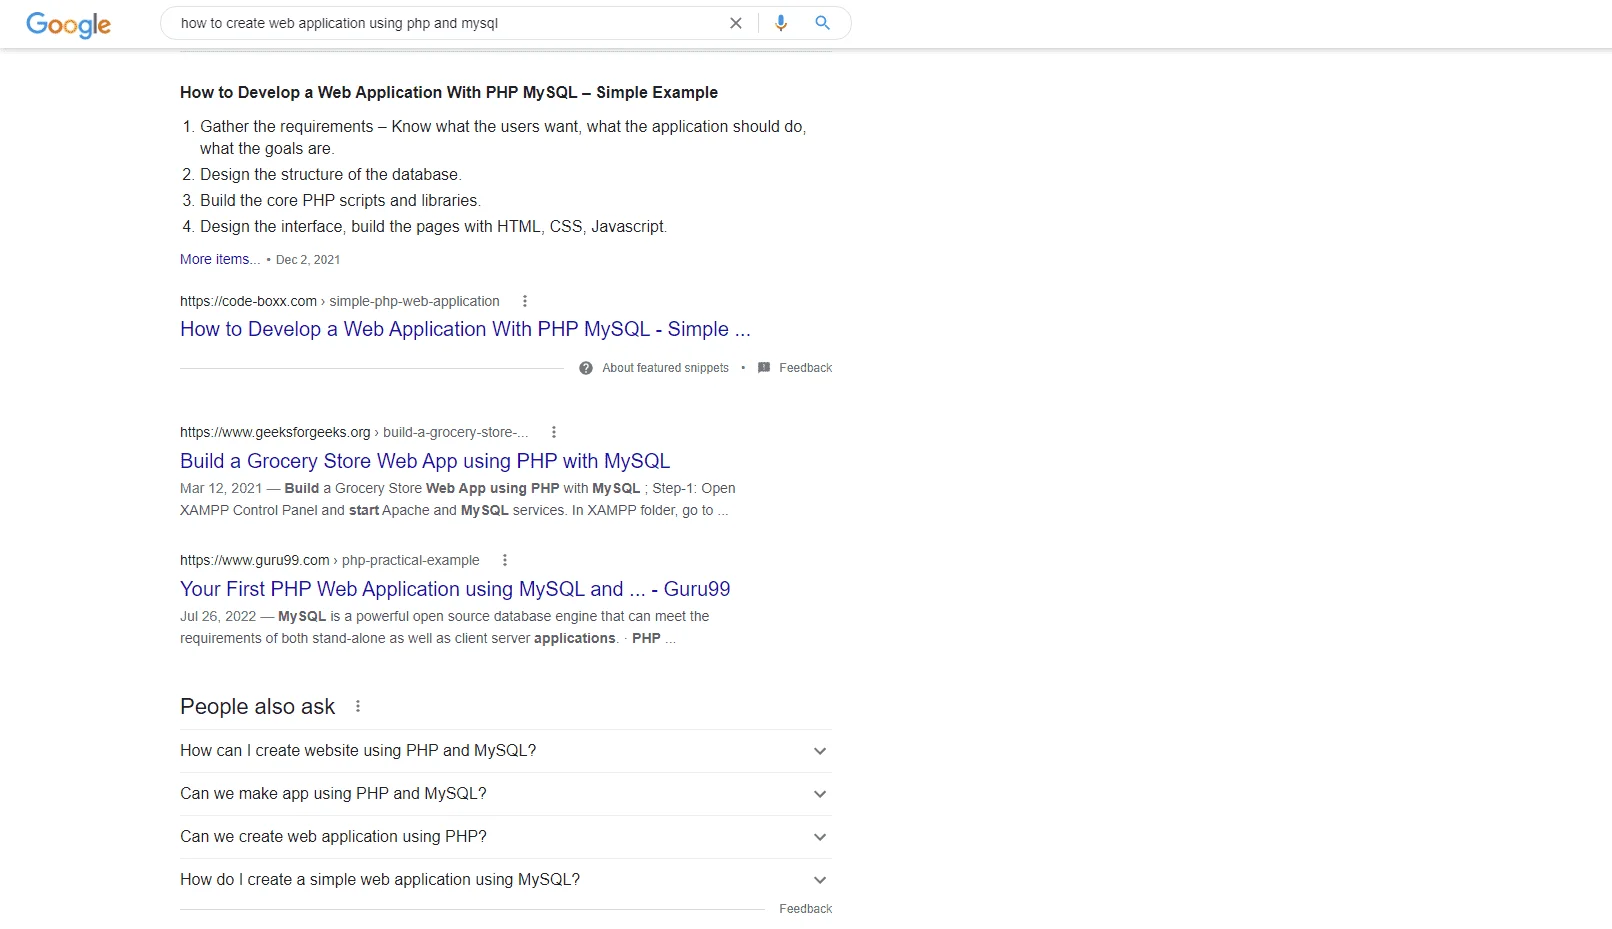
Task: Clear the search query with X icon
Action: pos(736,23)
